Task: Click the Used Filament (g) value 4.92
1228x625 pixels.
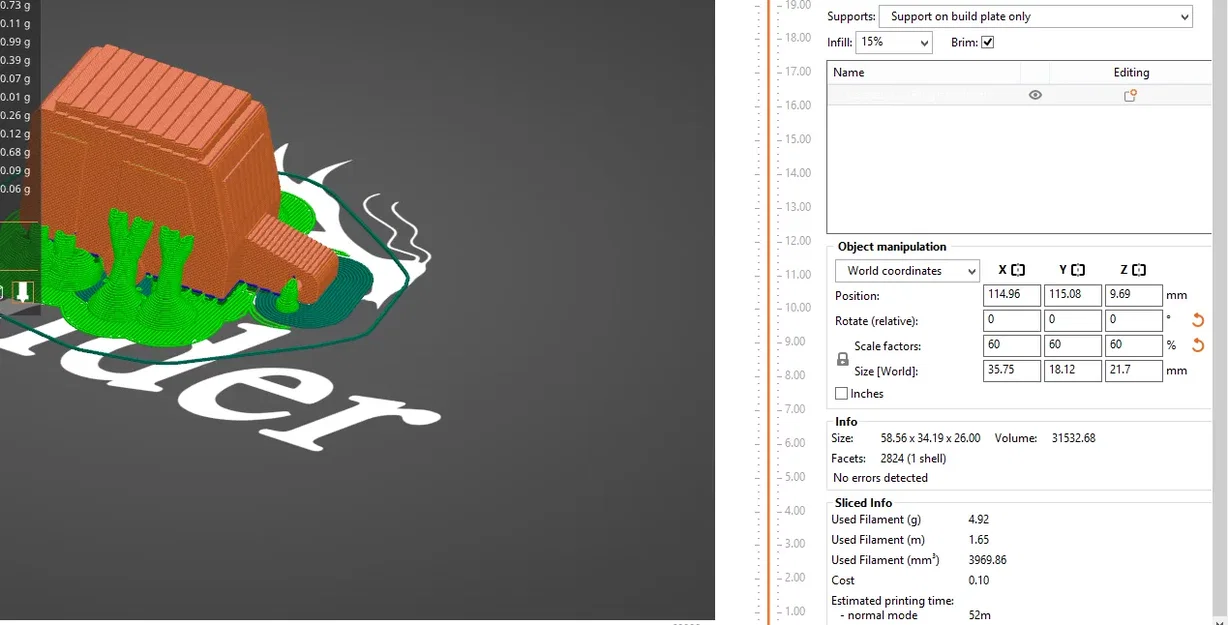Action: coord(979,520)
